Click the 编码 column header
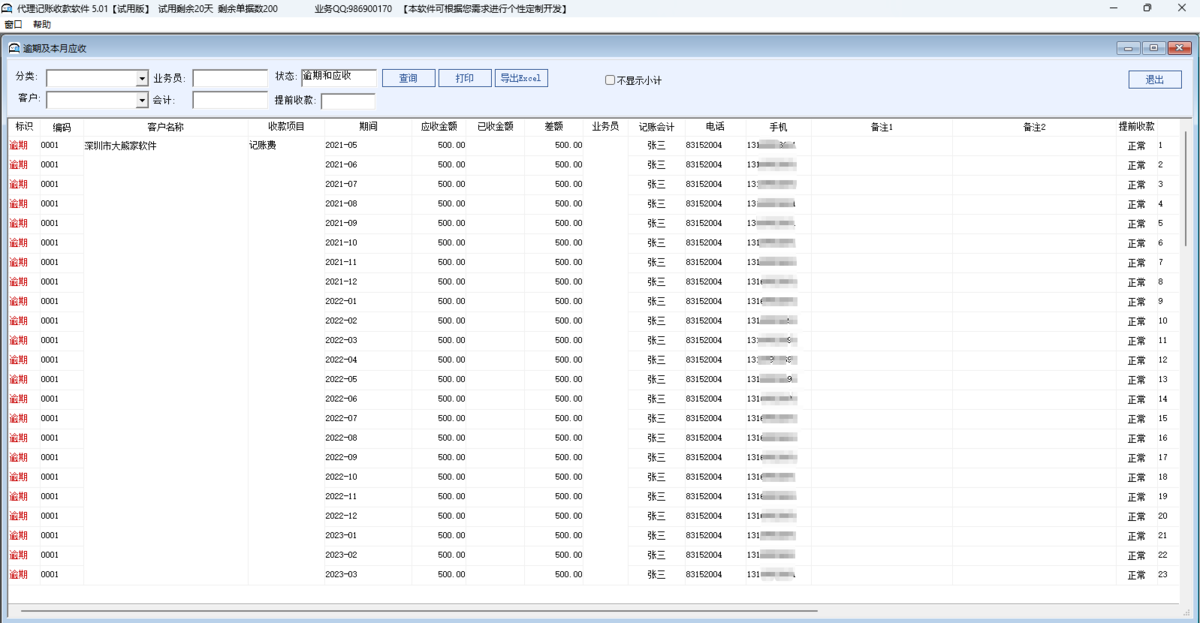Screen dimensions: 1200x623 61,127
